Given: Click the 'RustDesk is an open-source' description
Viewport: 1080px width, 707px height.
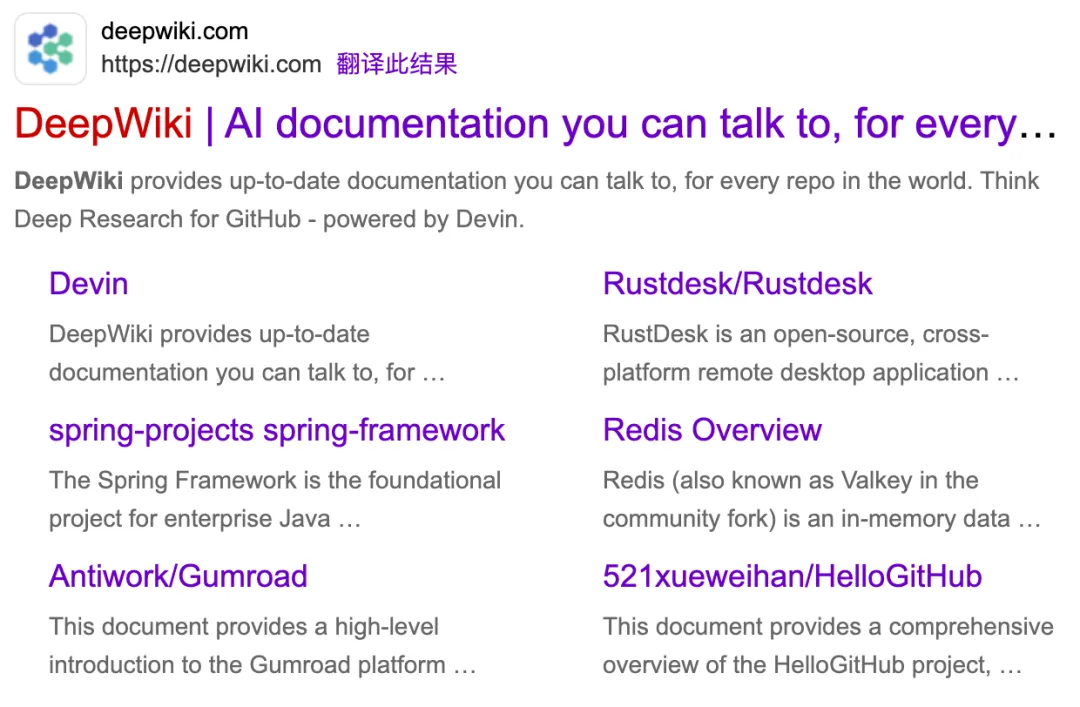Looking at the screenshot, I should coord(811,353).
